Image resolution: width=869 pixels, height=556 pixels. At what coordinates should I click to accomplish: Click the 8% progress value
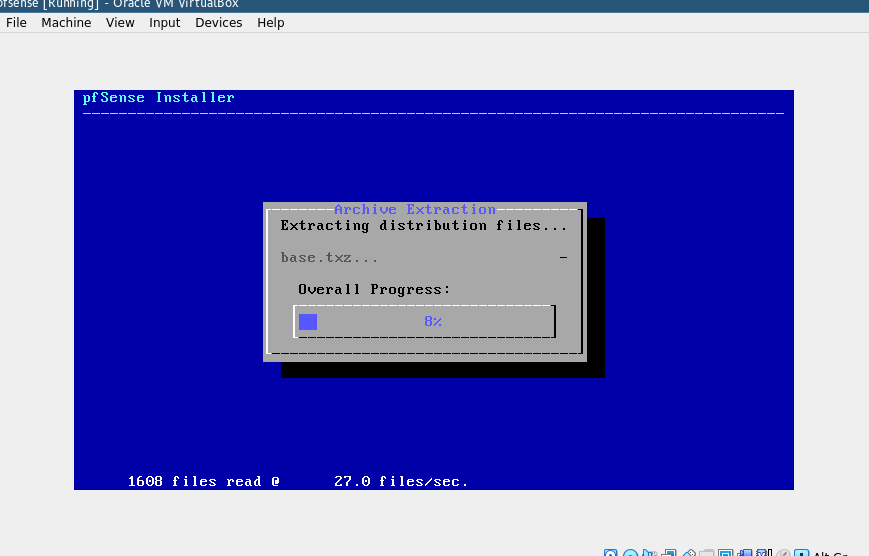click(433, 322)
